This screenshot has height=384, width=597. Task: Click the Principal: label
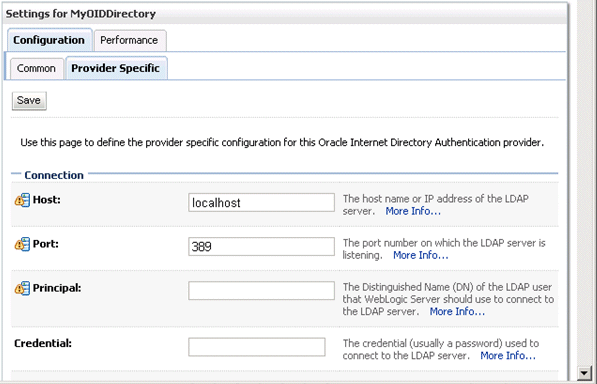57,288
